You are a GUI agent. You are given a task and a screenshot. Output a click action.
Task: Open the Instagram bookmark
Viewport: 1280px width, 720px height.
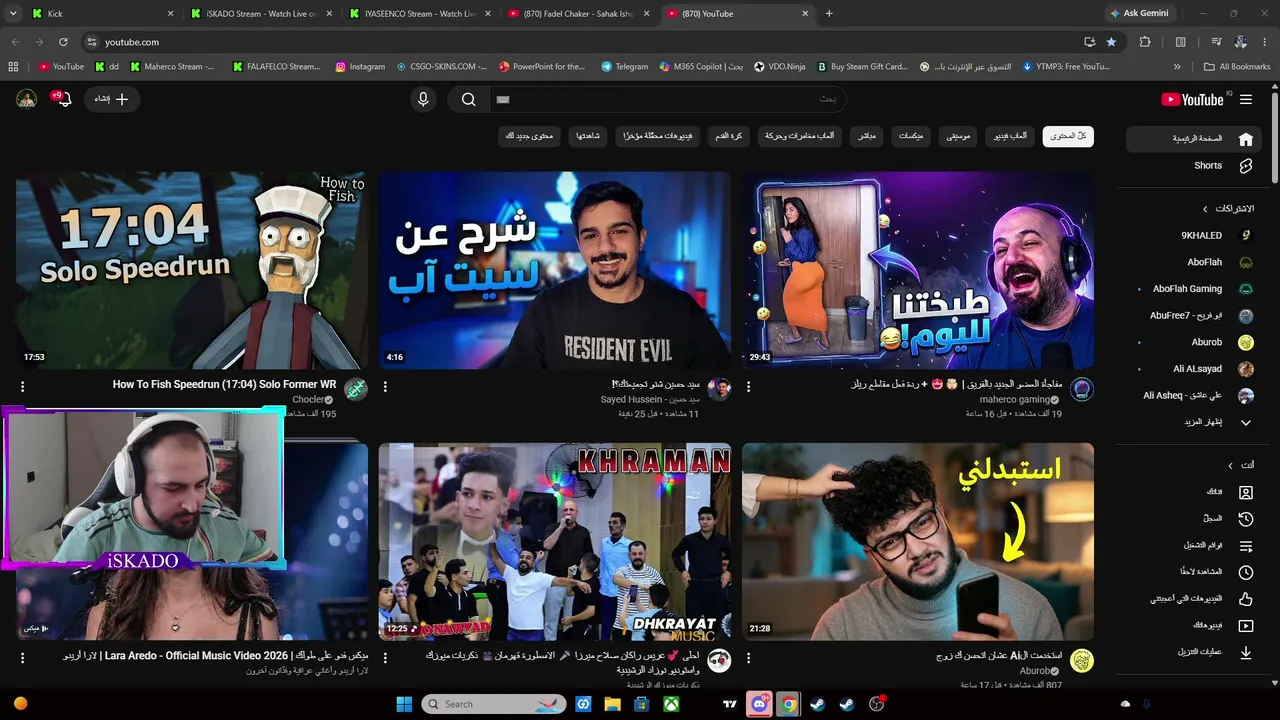360,67
